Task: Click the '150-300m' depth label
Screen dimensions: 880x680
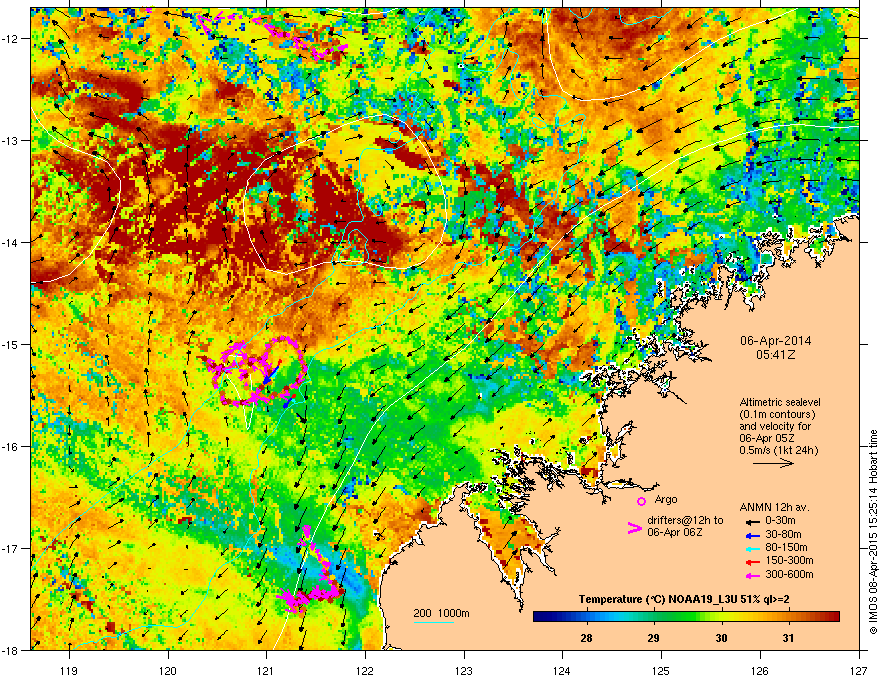Action: tap(789, 560)
